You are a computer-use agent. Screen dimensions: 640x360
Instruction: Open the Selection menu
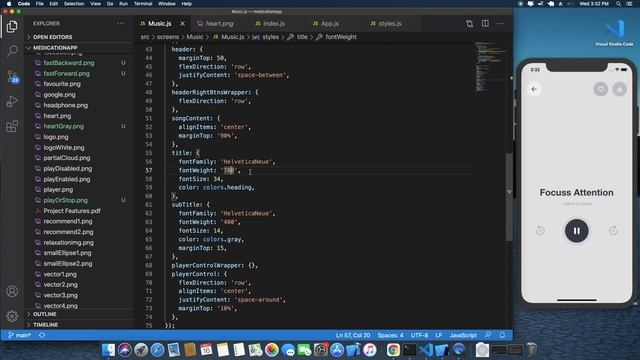(74, 4)
